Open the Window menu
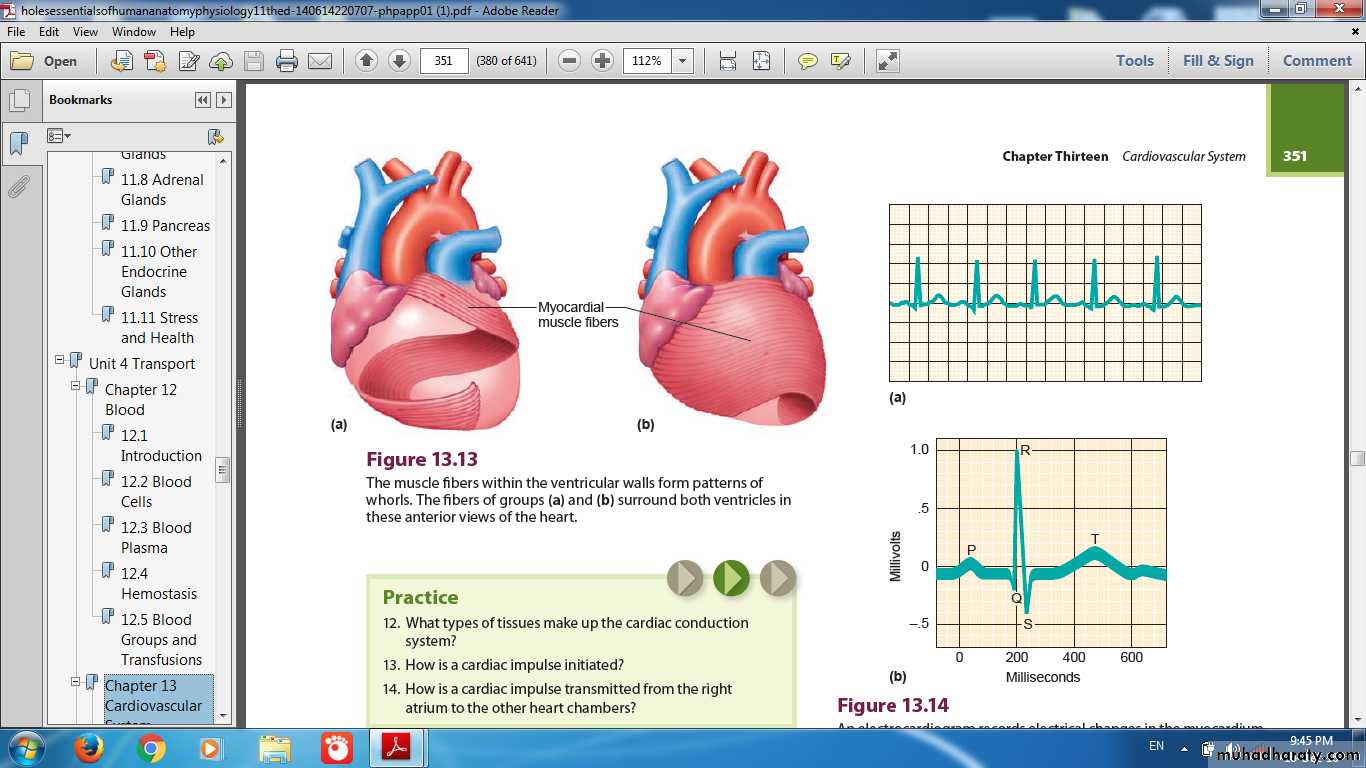 point(133,32)
